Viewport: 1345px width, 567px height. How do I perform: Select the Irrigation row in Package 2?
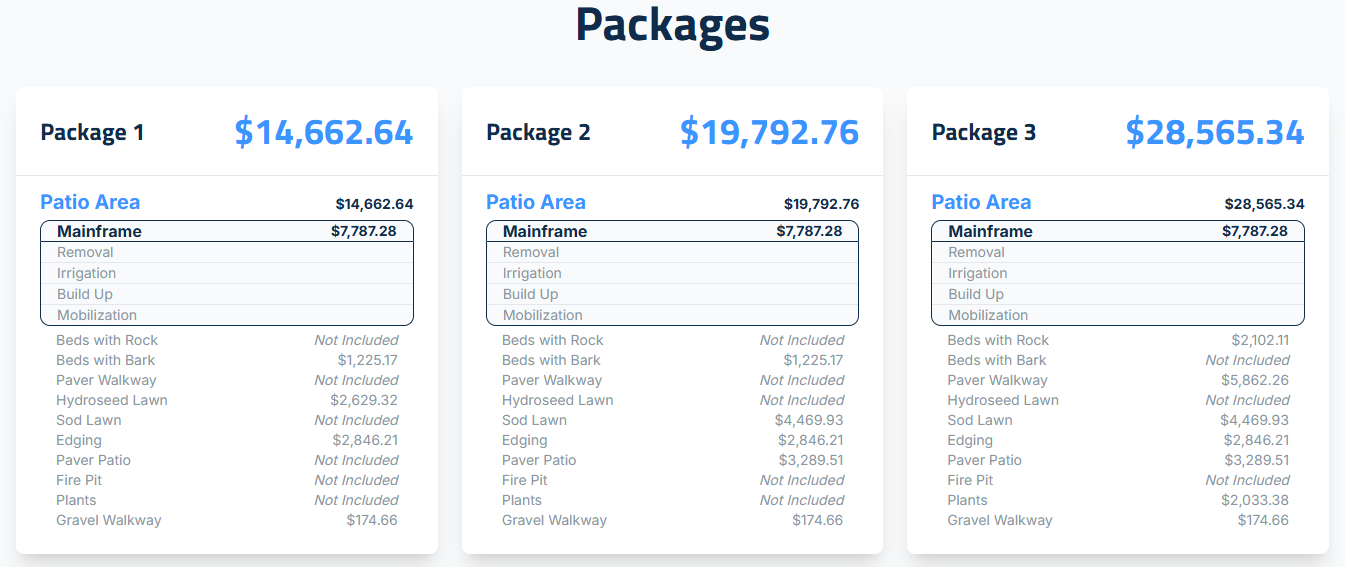point(532,273)
